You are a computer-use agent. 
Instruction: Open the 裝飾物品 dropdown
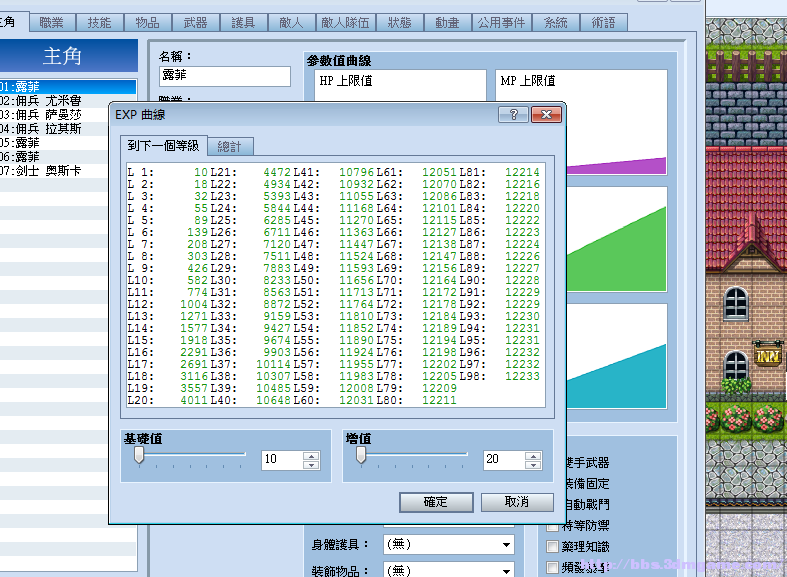[x=449, y=570]
